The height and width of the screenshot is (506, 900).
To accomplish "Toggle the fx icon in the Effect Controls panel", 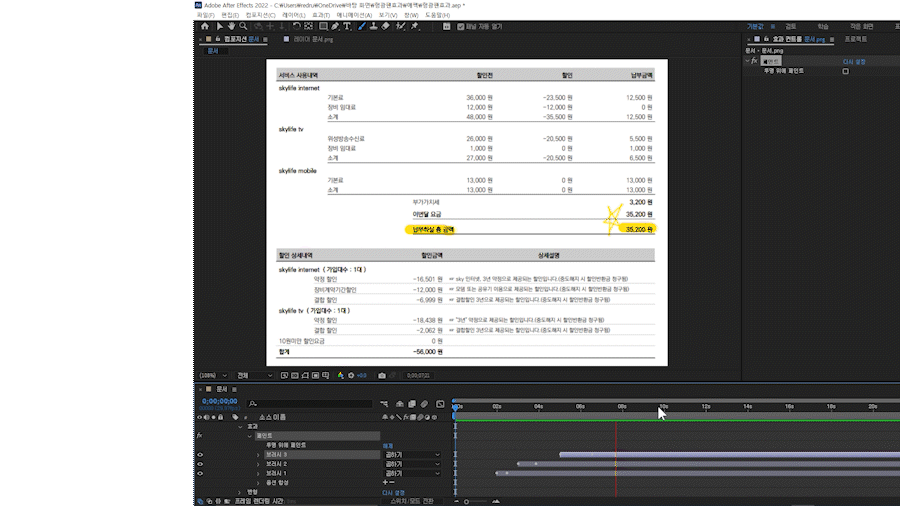I will click(x=754, y=61).
